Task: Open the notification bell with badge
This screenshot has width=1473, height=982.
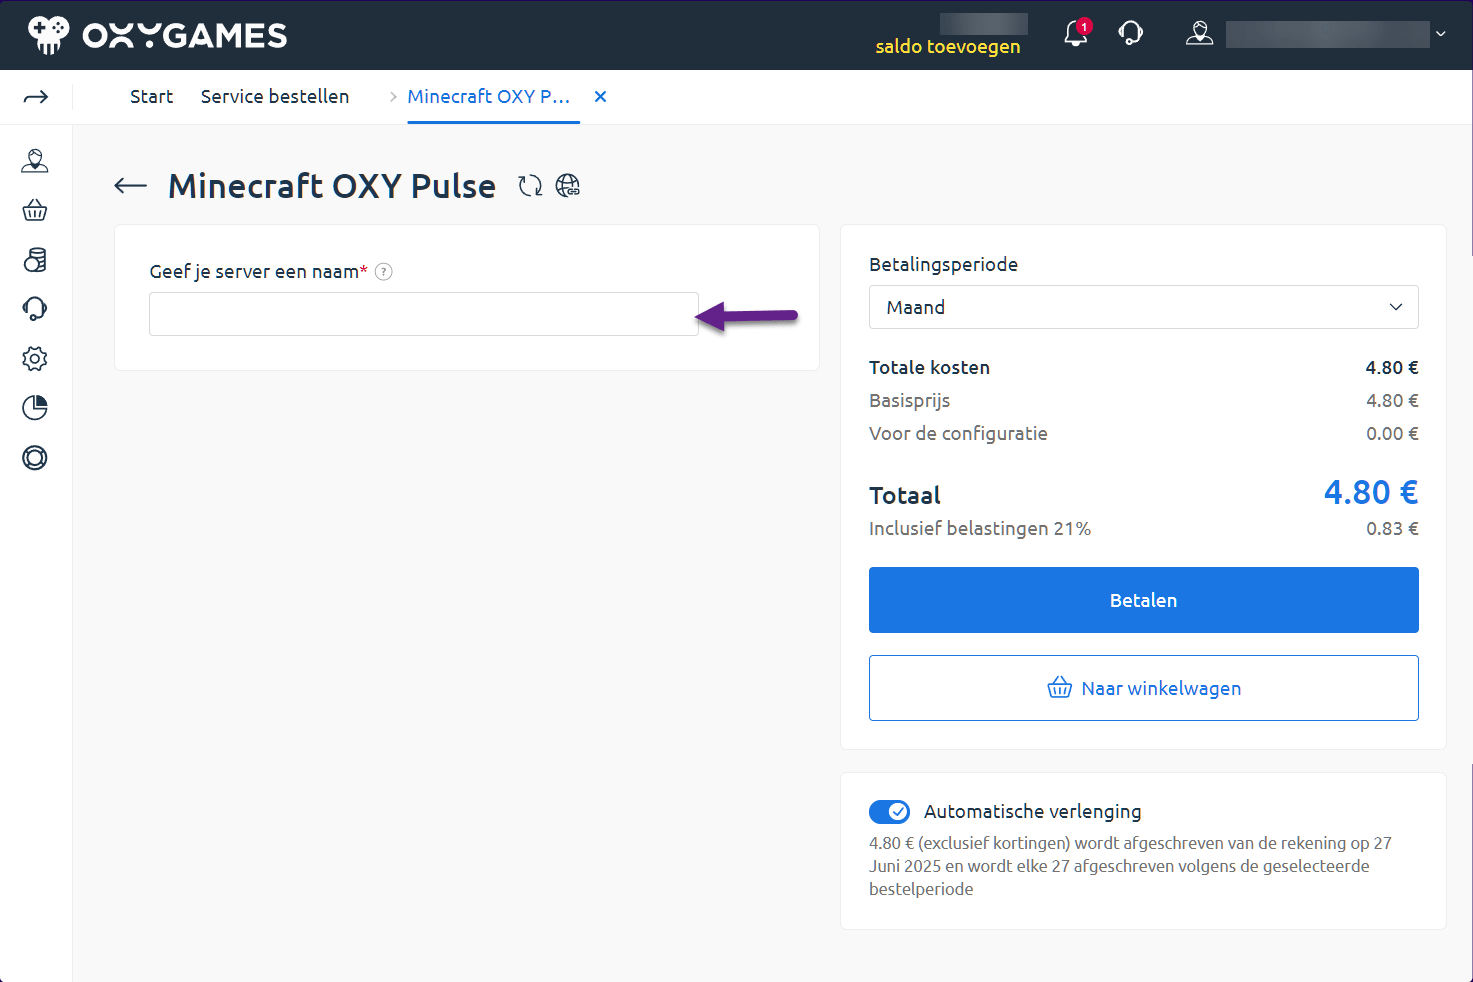Action: [1075, 34]
